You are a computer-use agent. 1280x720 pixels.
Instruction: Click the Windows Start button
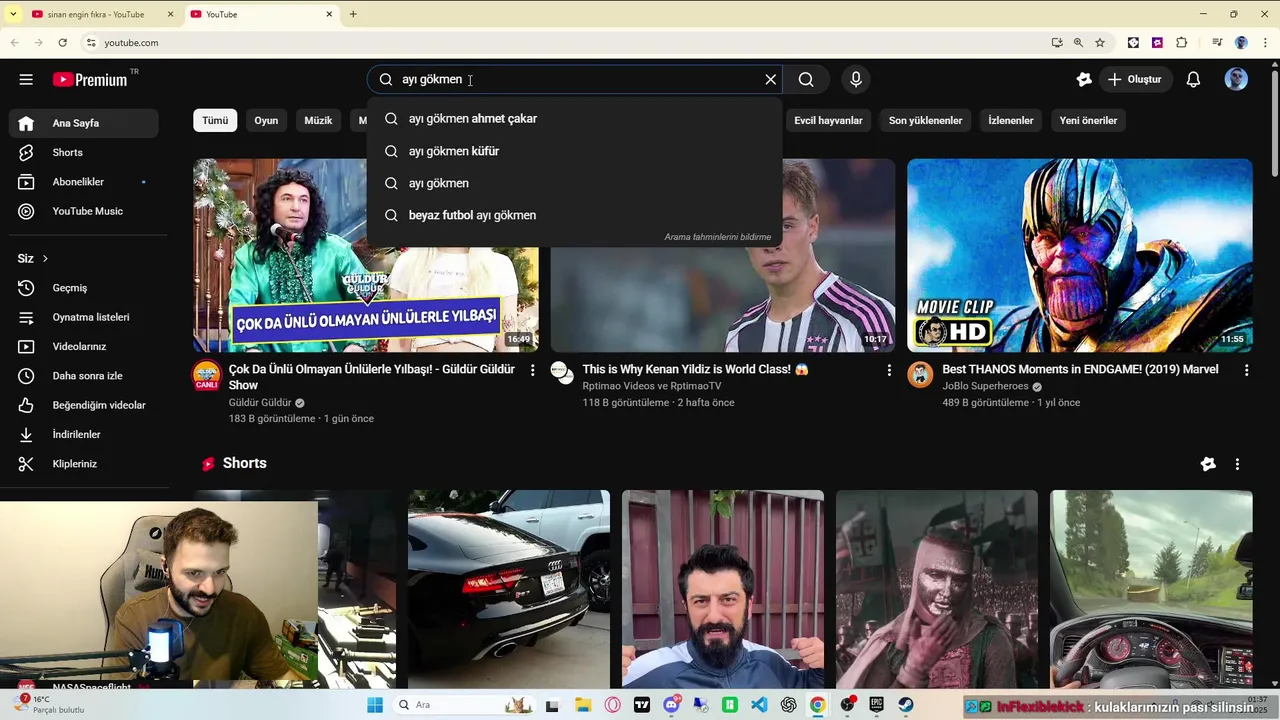[375, 705]
